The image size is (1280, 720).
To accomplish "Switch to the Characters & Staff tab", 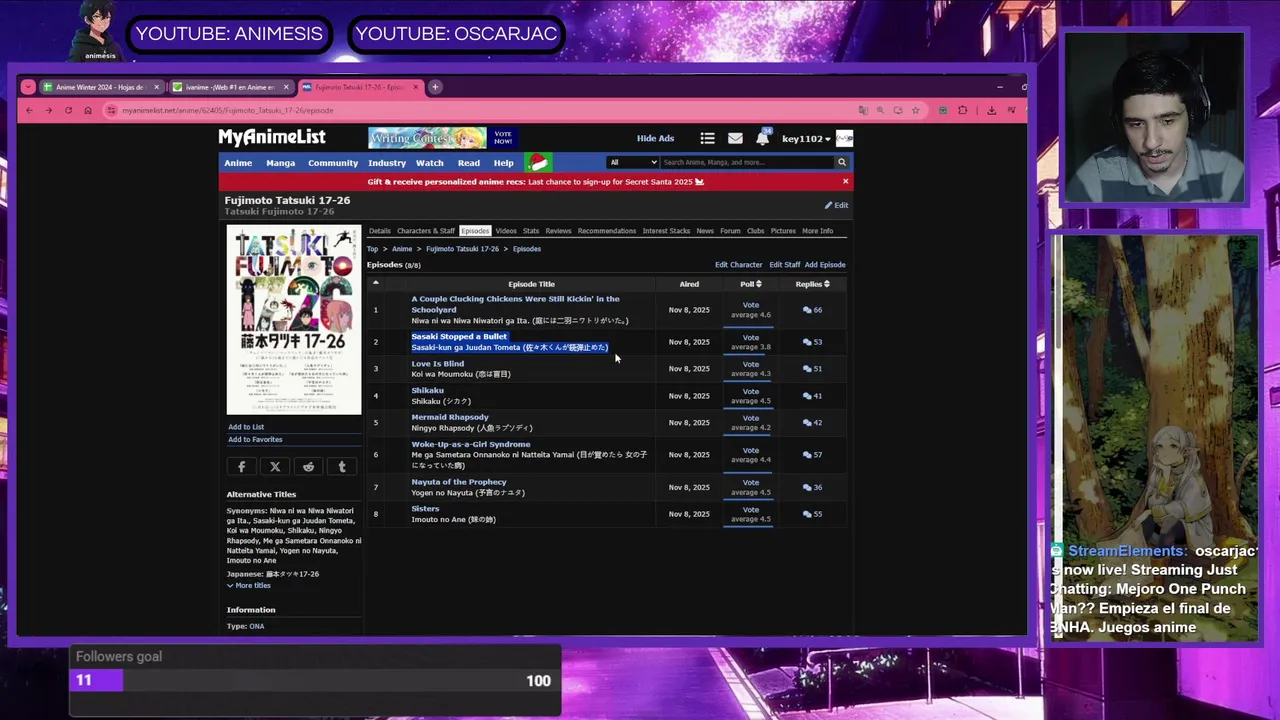I will pos(426,231).
